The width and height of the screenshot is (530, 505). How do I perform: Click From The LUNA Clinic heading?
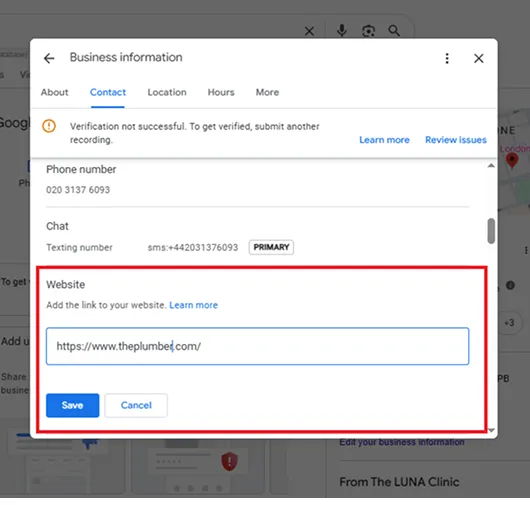(x=399, y=482)
